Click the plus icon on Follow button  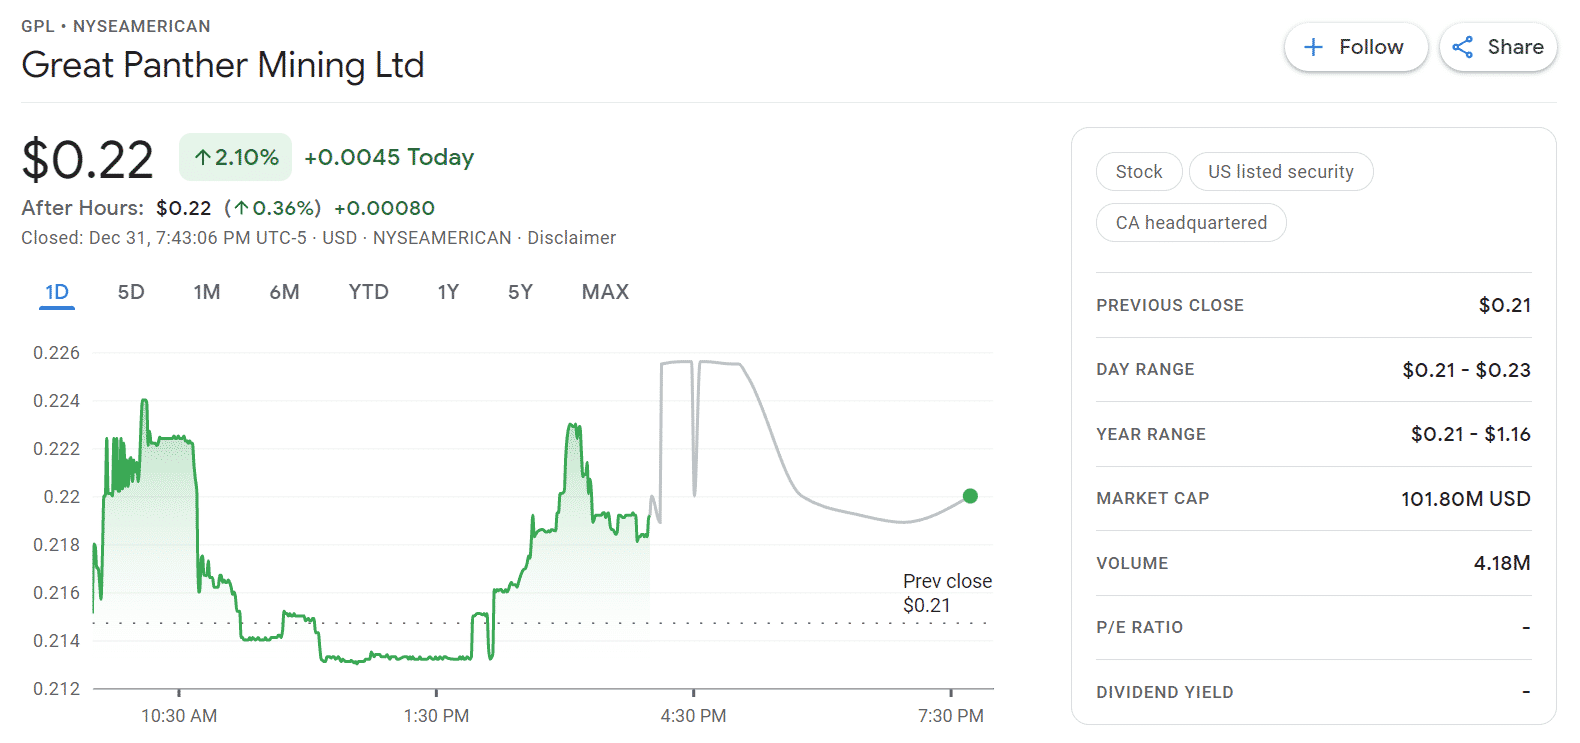1314,47
